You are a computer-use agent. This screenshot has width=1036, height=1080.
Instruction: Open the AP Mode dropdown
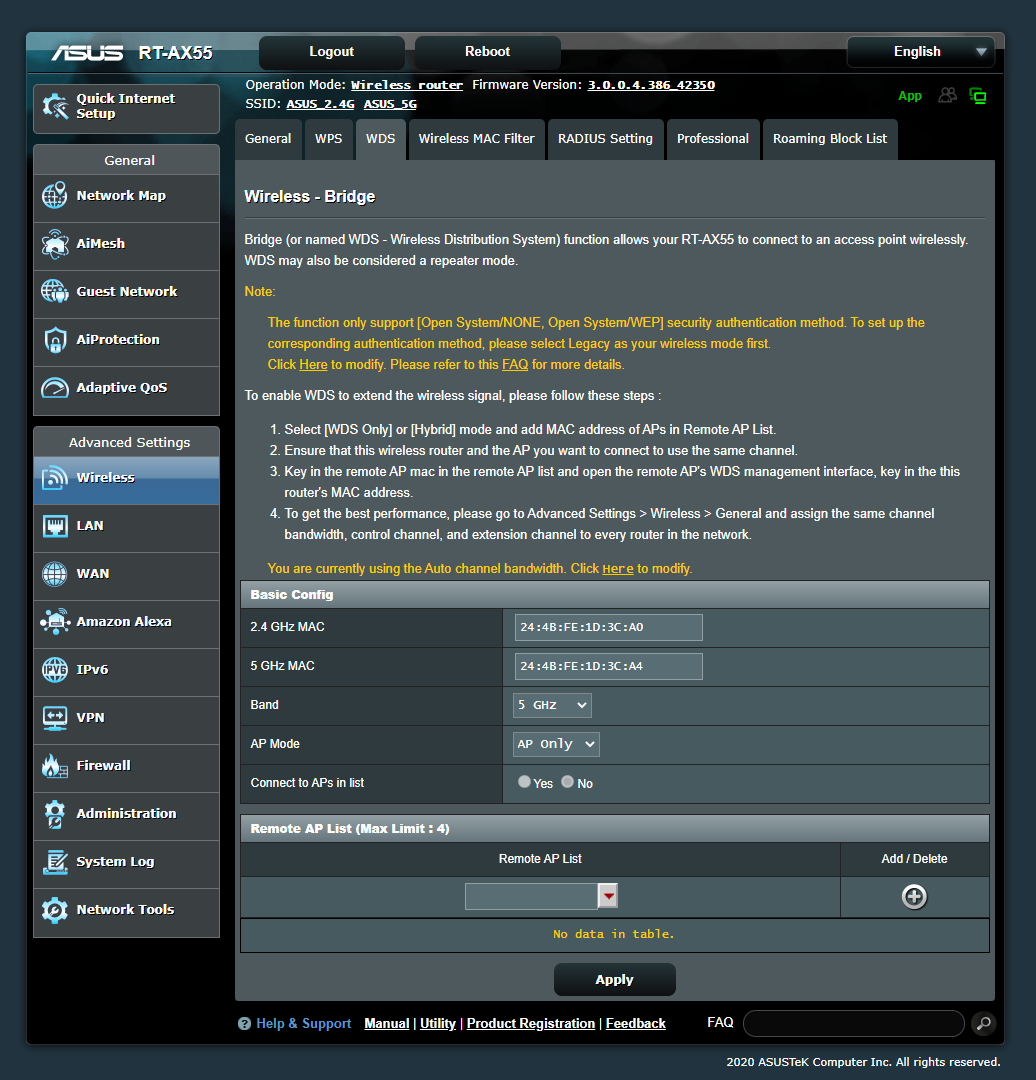[x=556, y=744]
